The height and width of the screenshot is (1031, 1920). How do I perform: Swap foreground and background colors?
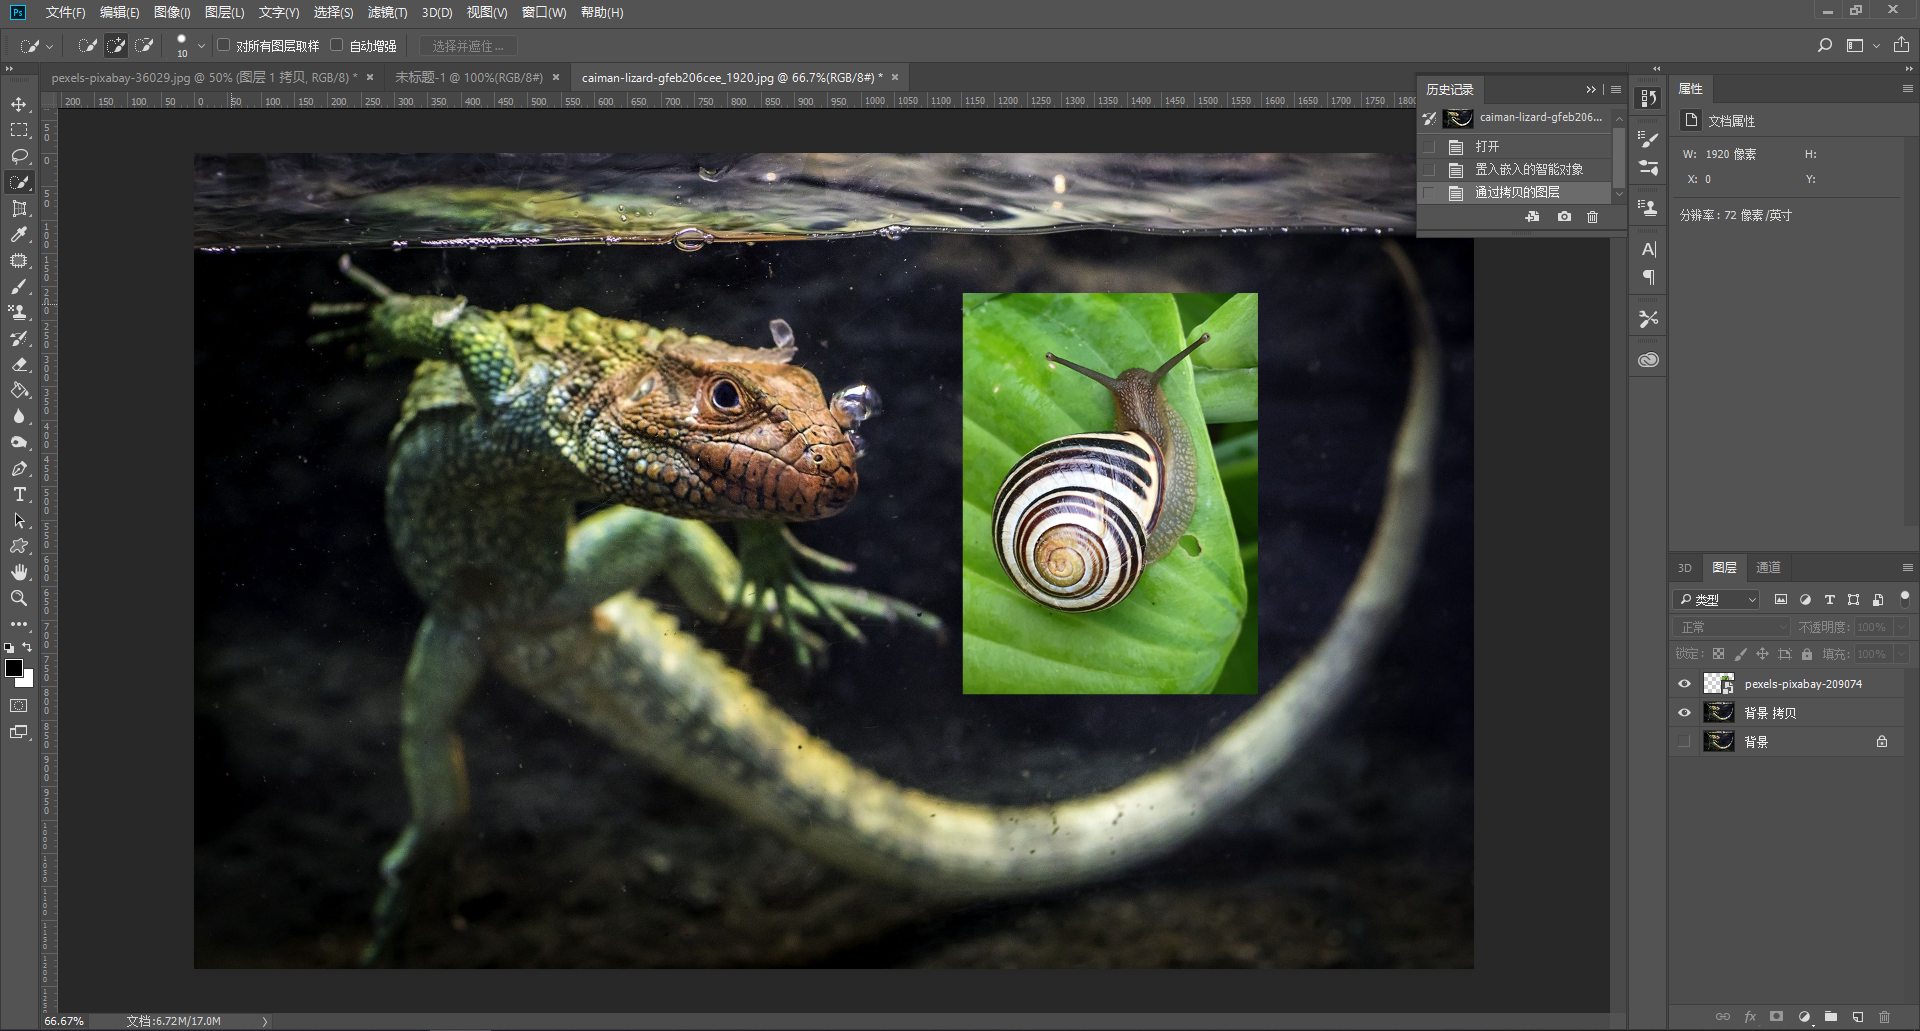coord(28,648)
